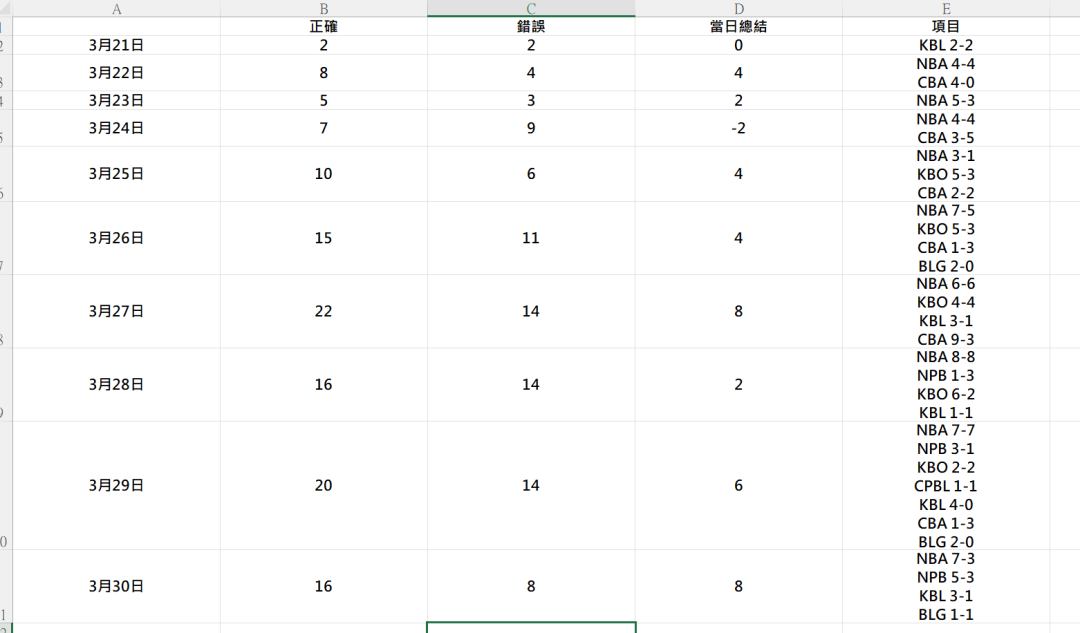Select the 3月23日 date cell
Image resolution: width=1080 pixels, height=633 pixels.
(x=116, y=101)
